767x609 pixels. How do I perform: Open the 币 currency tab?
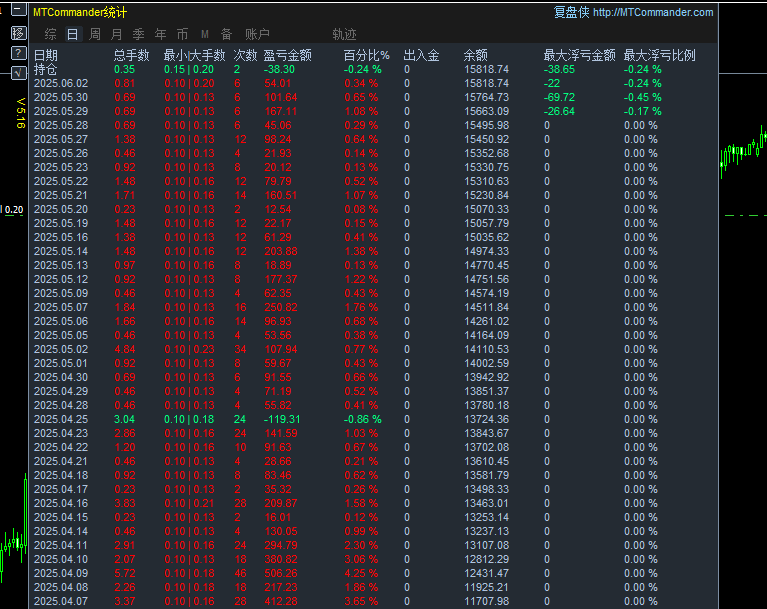pyautogui.click(x=182, y=34)
